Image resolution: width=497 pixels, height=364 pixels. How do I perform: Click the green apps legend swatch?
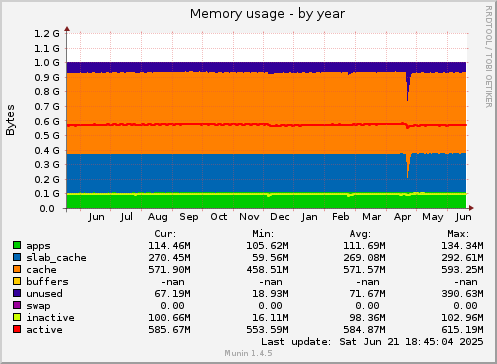coord(17,245)
